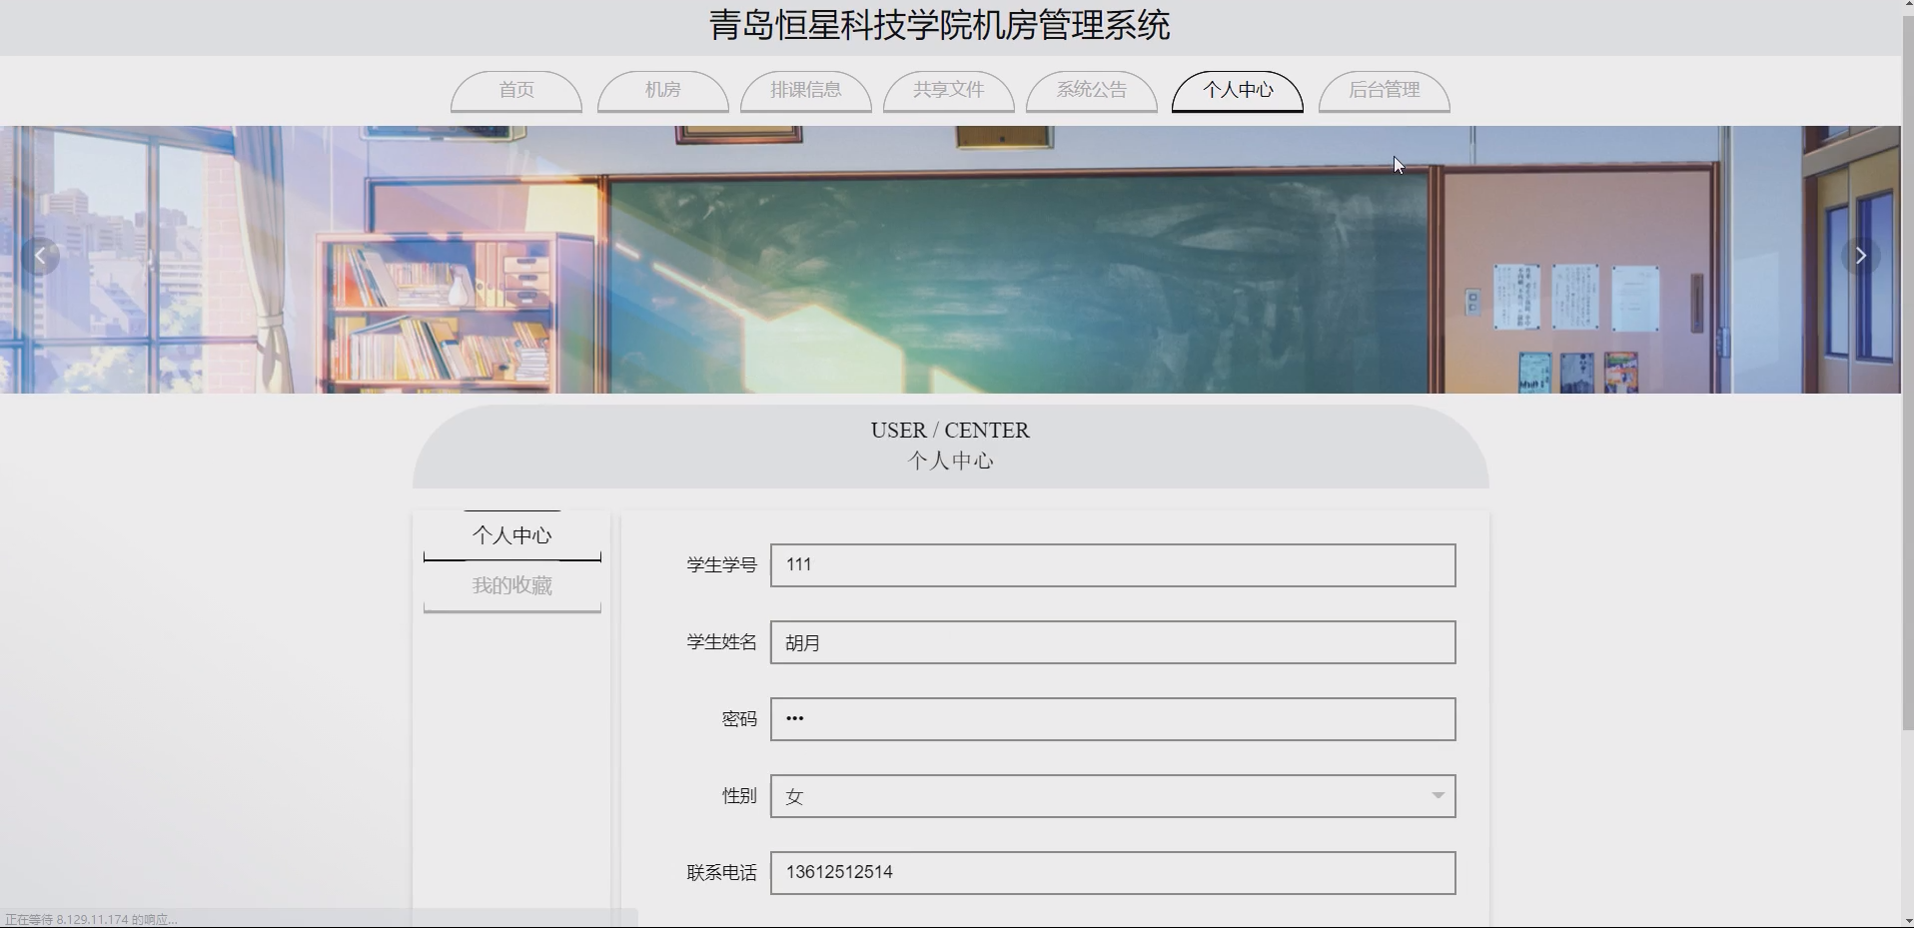Open the 后台管理 navigation tab
1914x928 pixels.
click(1384, 91)
